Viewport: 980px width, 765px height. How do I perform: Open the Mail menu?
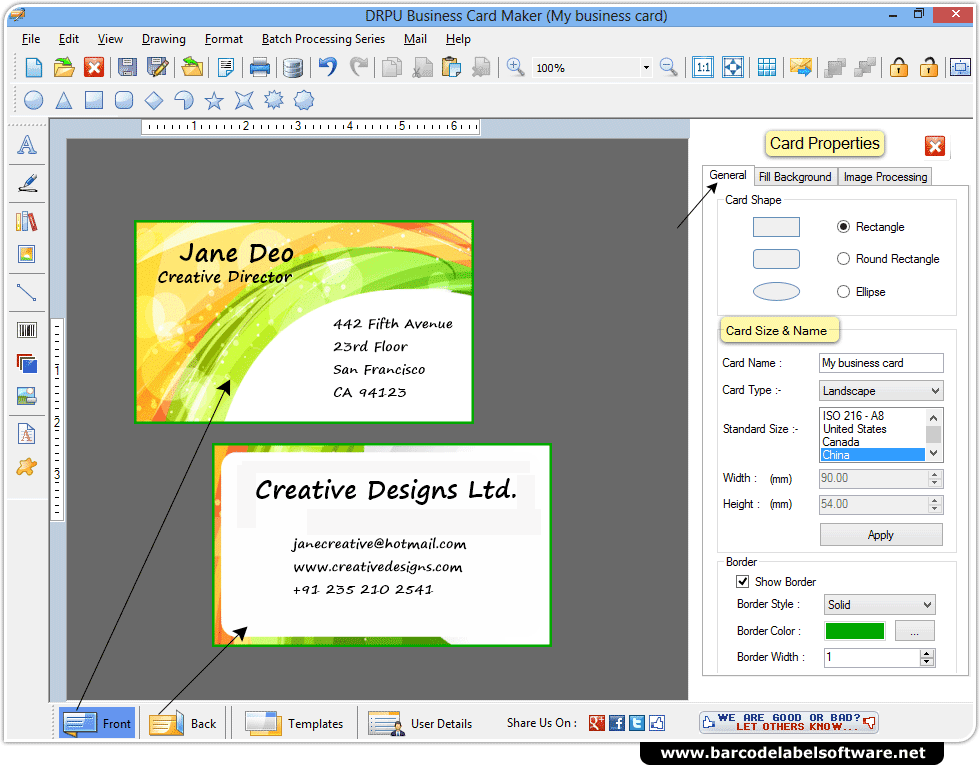[415, 39]
